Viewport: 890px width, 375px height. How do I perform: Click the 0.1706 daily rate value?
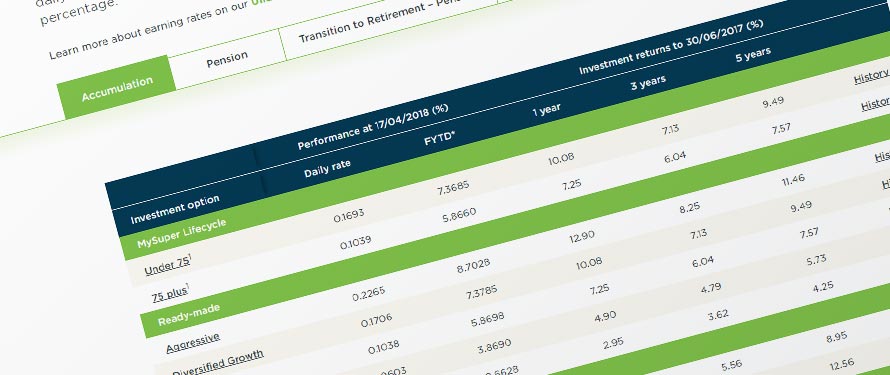376,321
